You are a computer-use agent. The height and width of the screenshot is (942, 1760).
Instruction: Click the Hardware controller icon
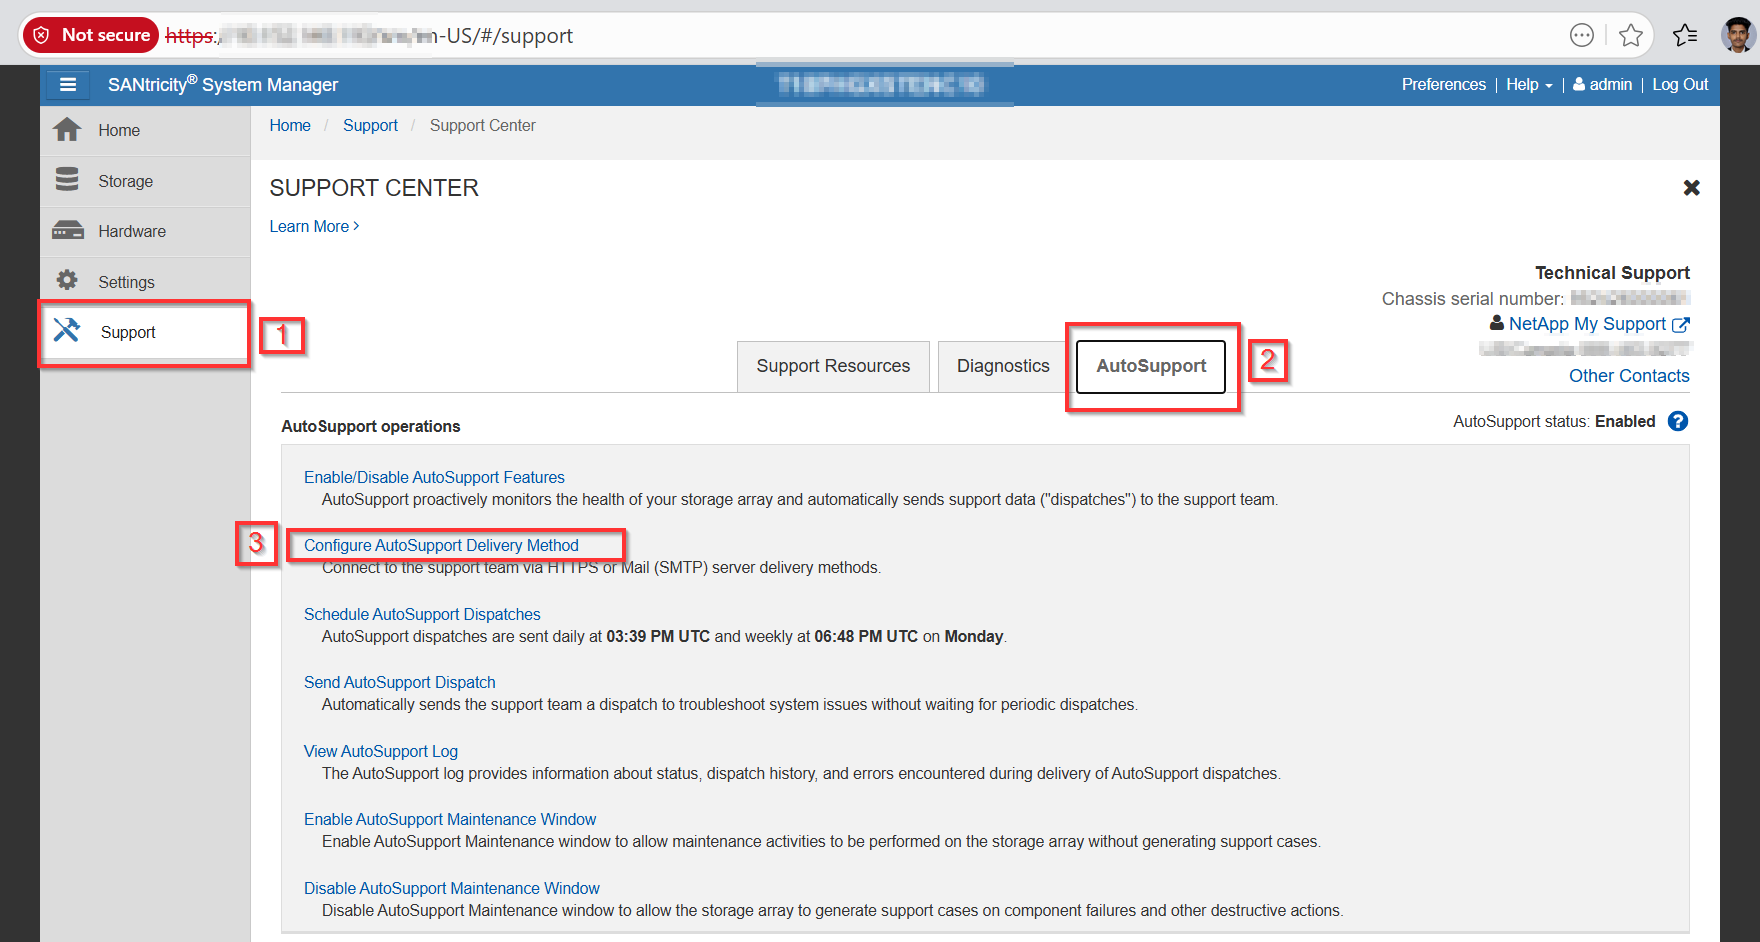[x=67, y=231]
